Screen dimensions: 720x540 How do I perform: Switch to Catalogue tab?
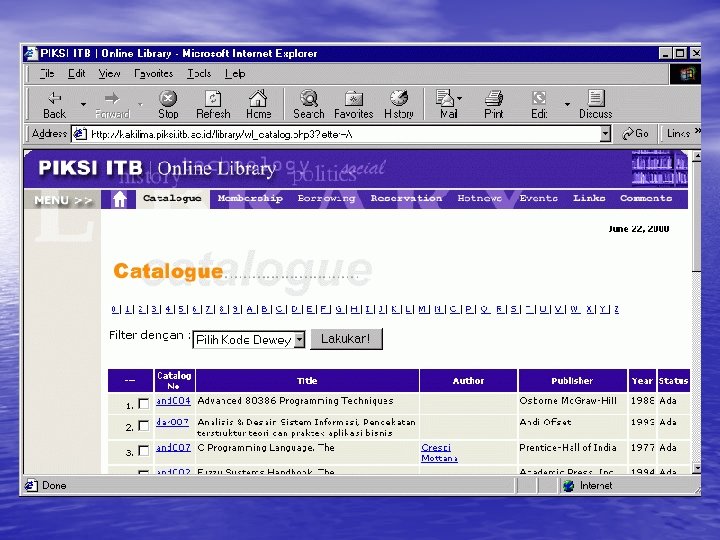pos(172,199)
